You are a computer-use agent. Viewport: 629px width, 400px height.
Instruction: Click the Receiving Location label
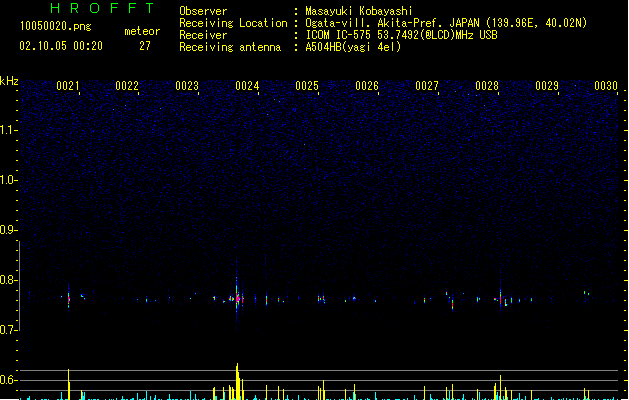233,23
